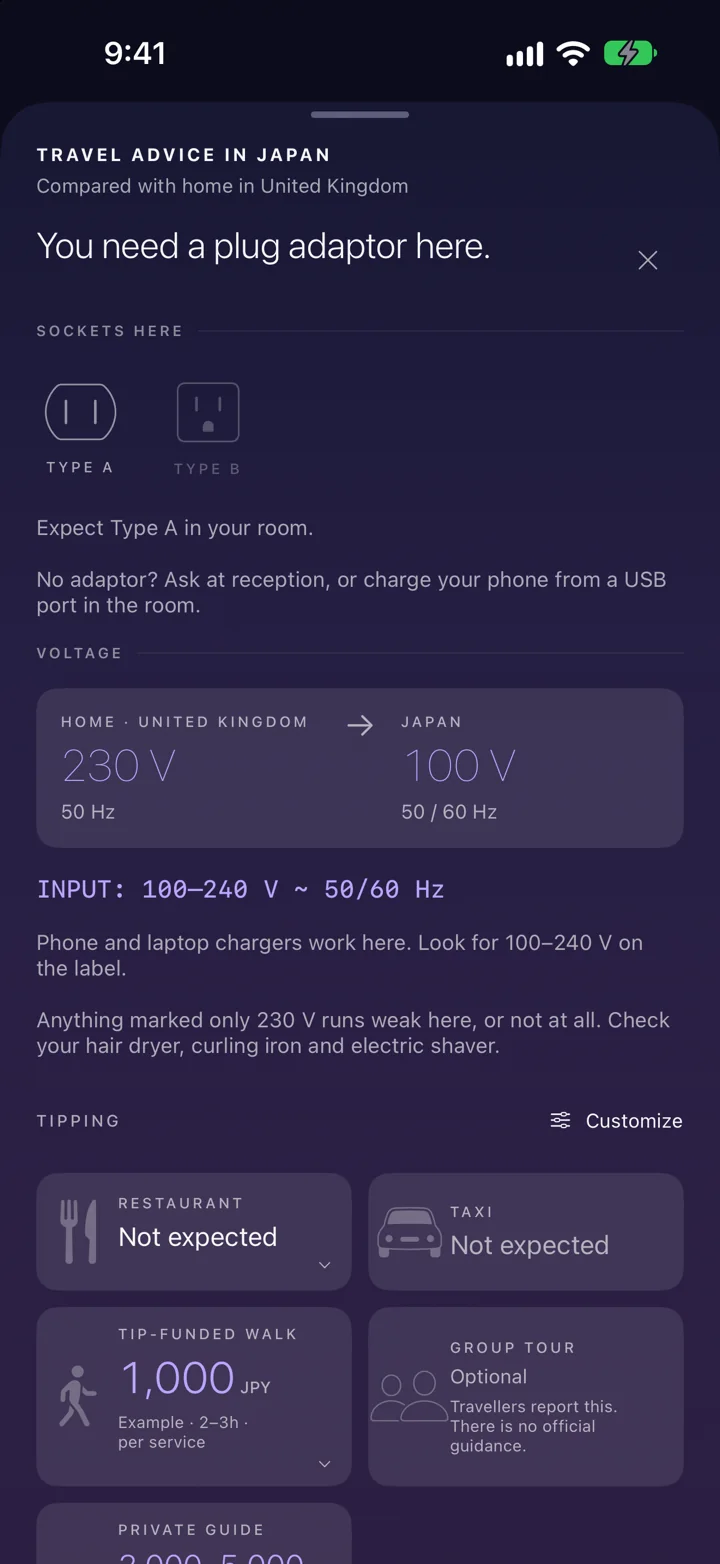Open the Taxi Not expected card
720x1564 pixels.
(x=526, y=1231)
